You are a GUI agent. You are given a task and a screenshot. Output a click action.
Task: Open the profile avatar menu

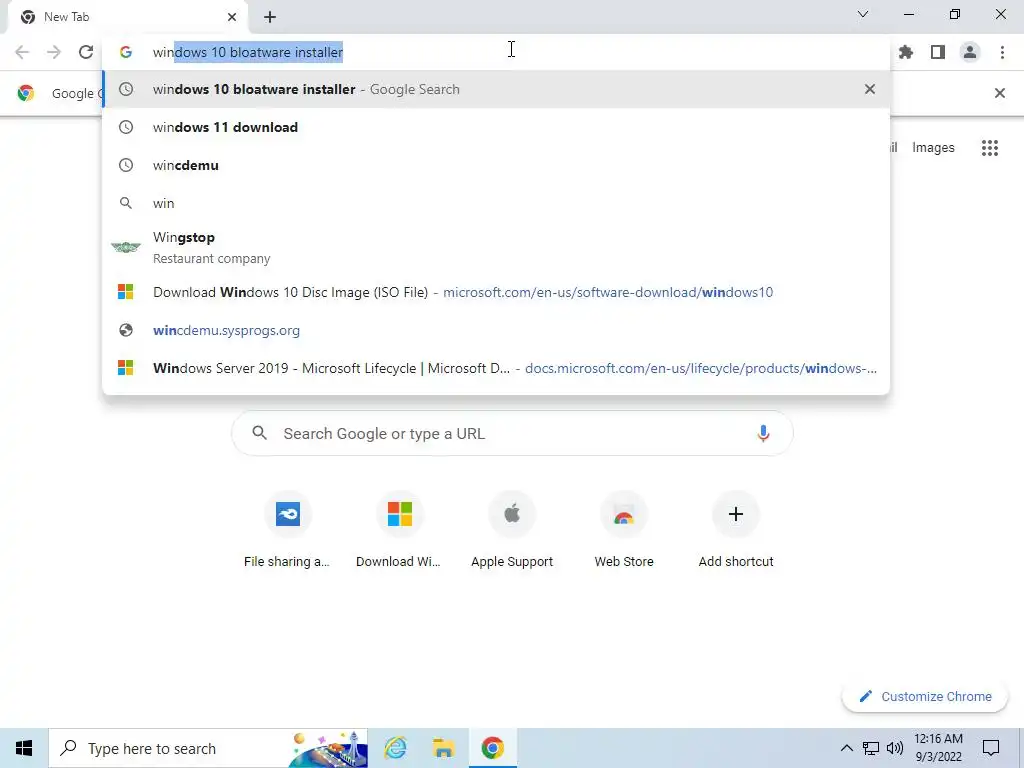point(970,52)
